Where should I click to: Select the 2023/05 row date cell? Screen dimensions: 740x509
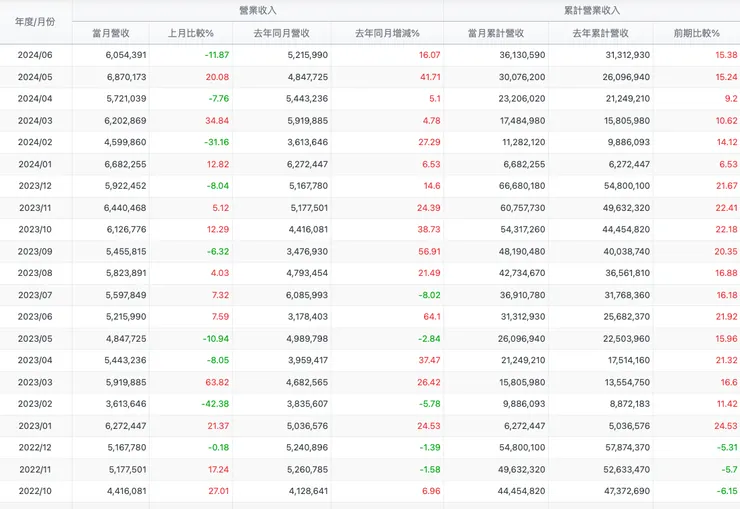click(35, 339)
